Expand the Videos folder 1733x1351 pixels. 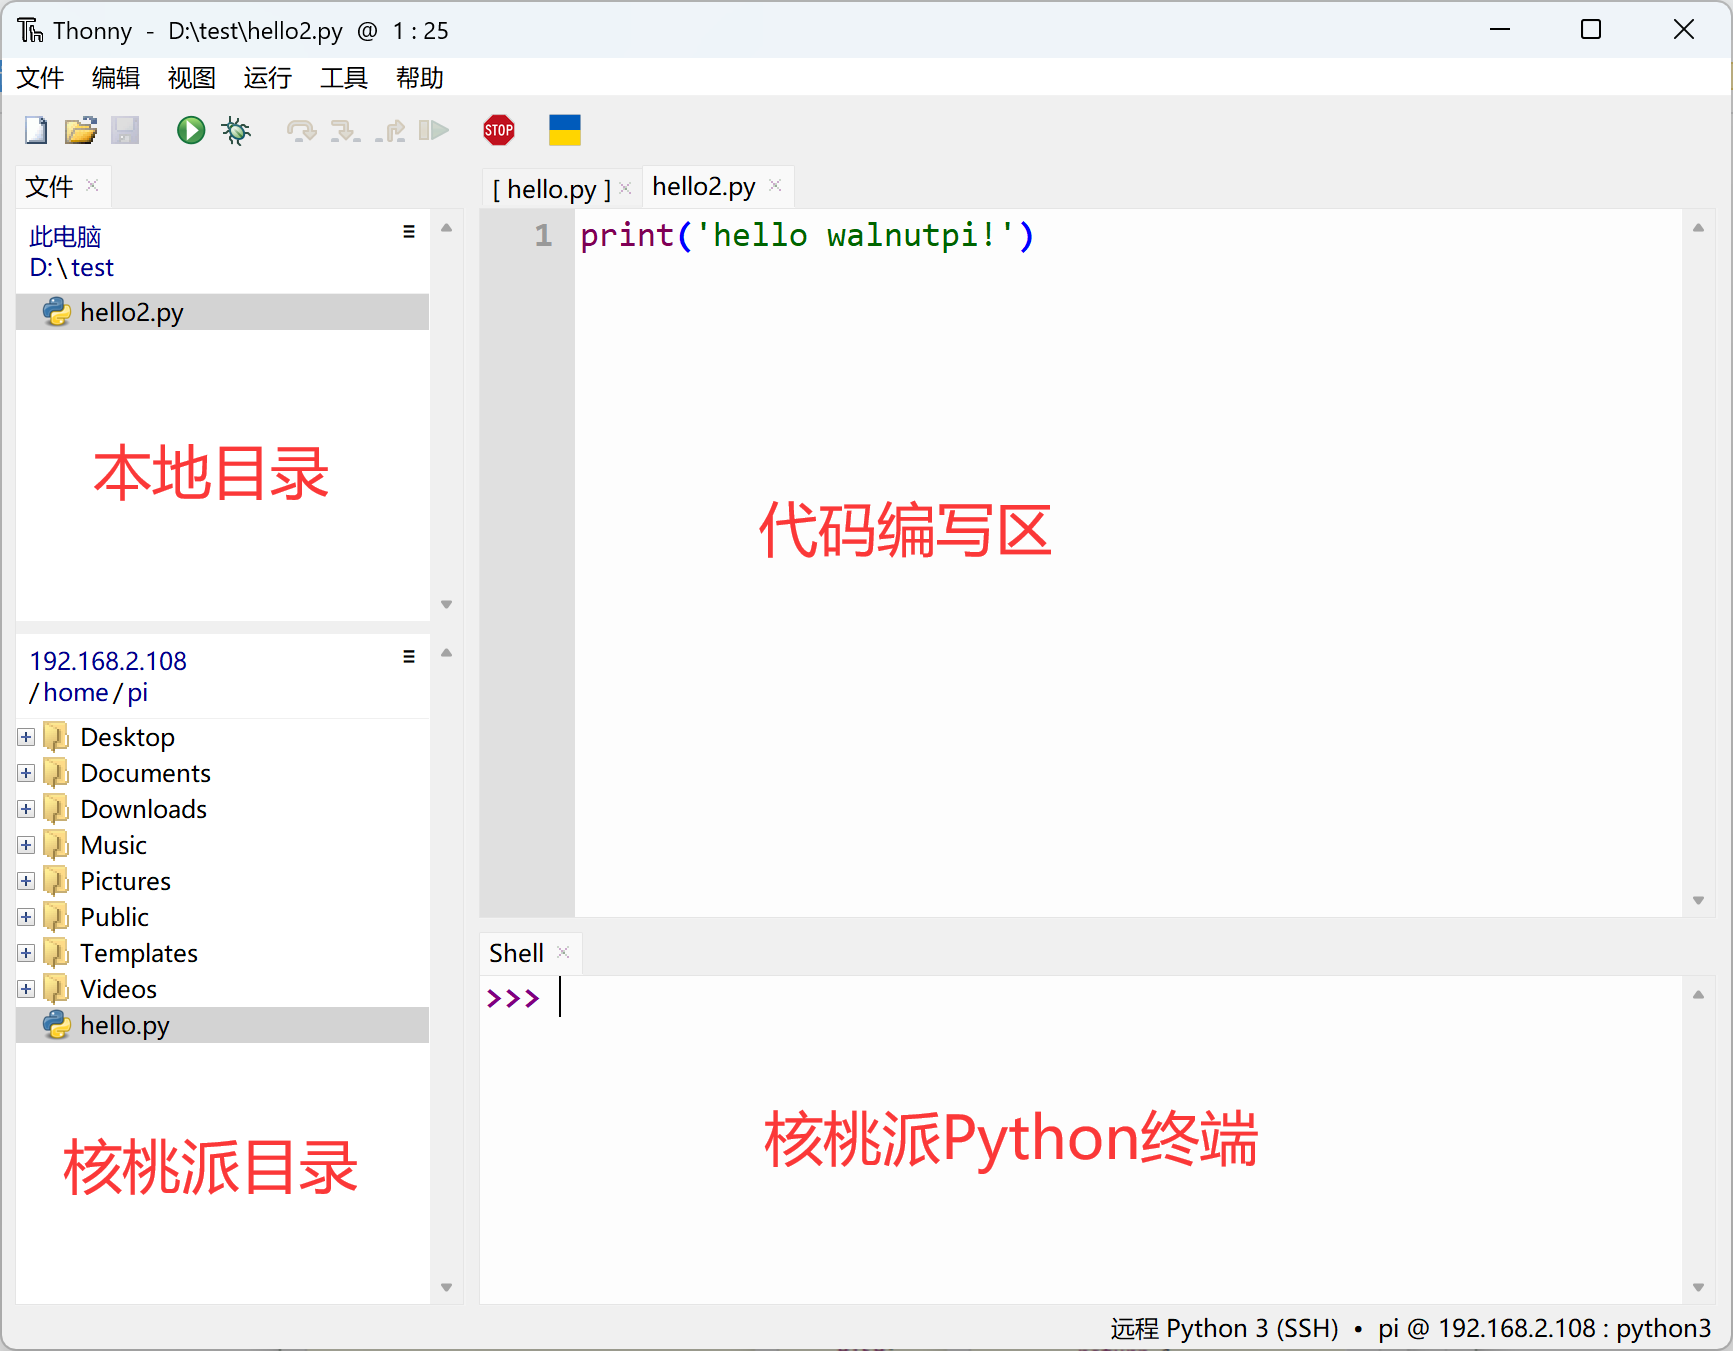point(26,989)
